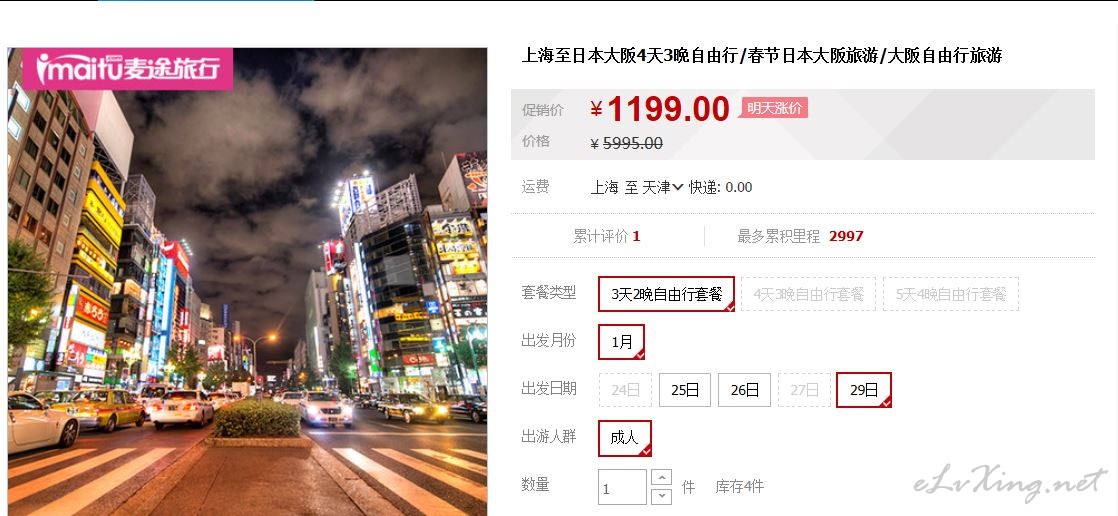Viewport: 1118px width, 516px height.
Task: Open the 累计评价 reviews link
Action: (607, 236)
